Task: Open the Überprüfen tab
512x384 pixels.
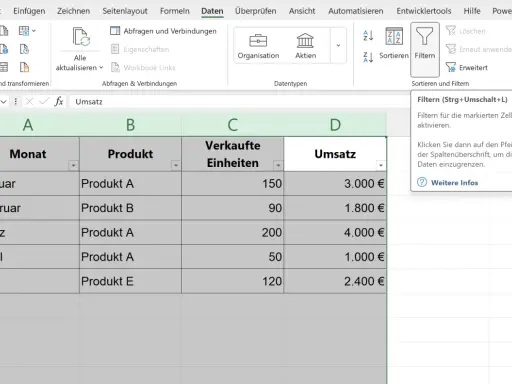Action: tap(256, 11)
